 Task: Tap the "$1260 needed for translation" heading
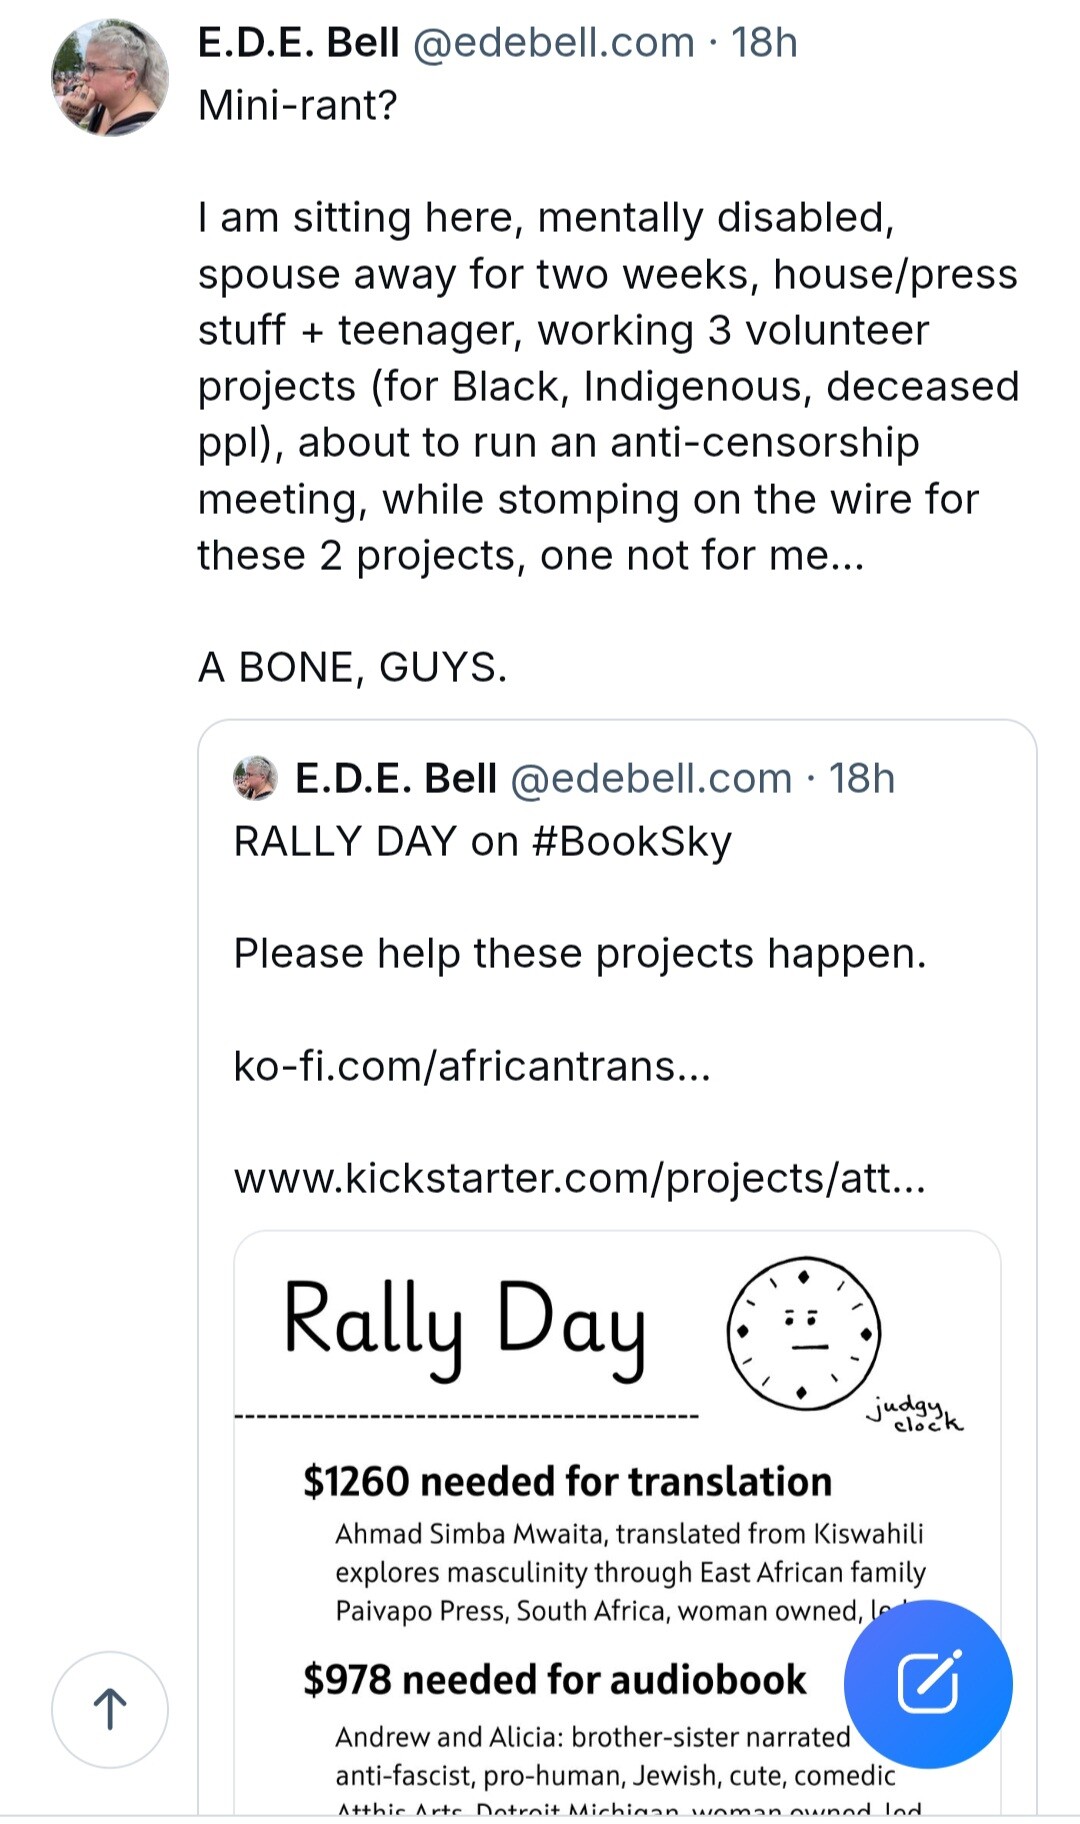567,1481
